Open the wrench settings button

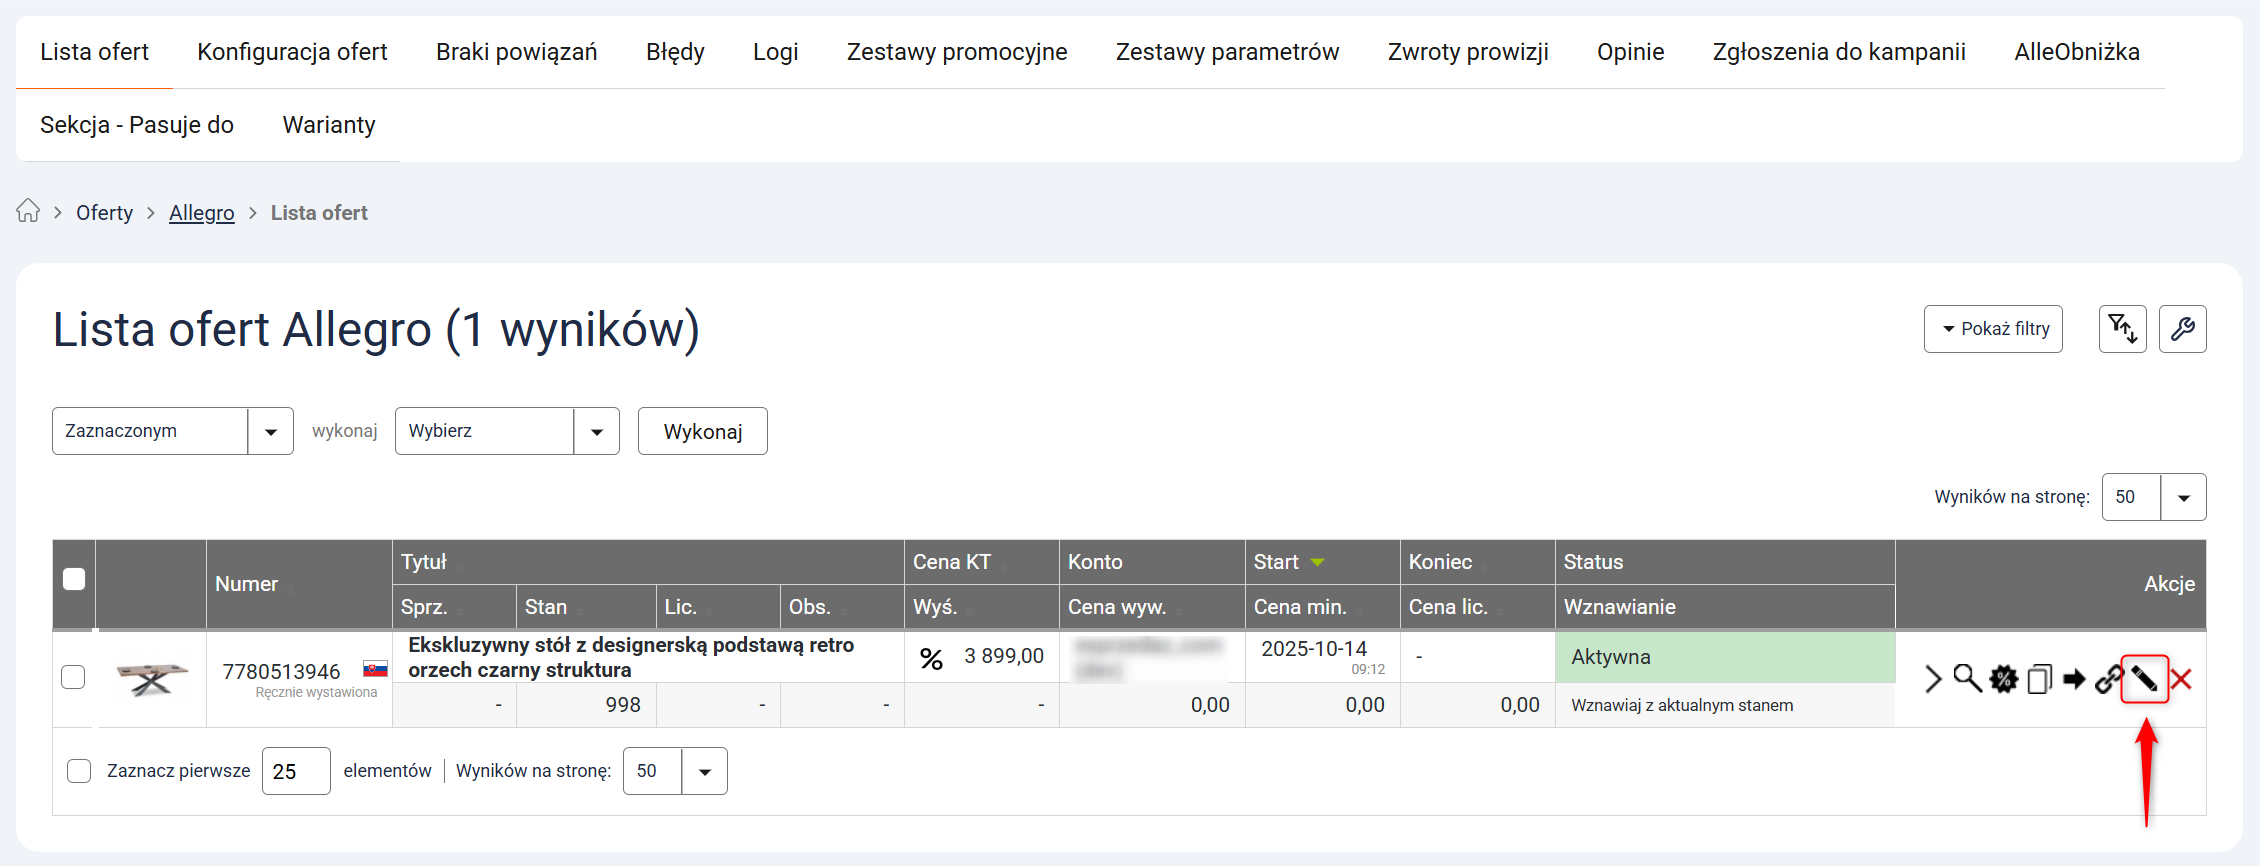(x=2182, y=329)
